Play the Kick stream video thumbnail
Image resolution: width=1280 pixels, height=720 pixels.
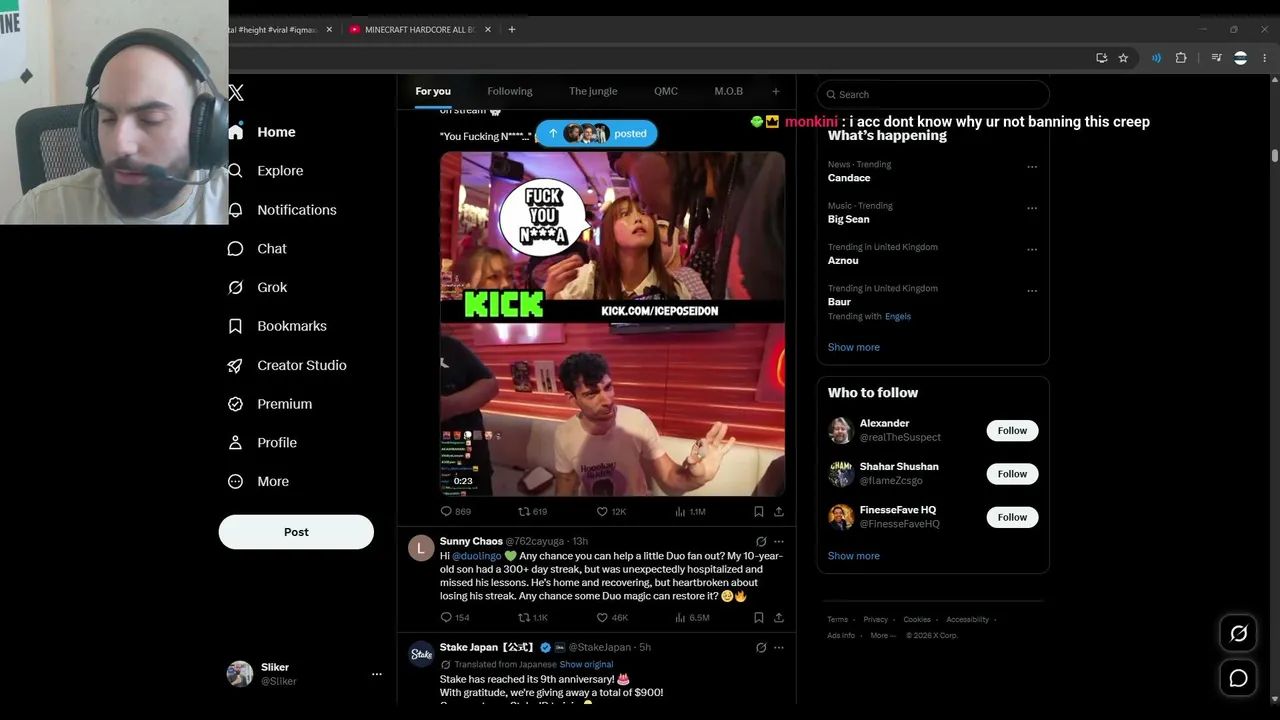[x=613, y=324]
